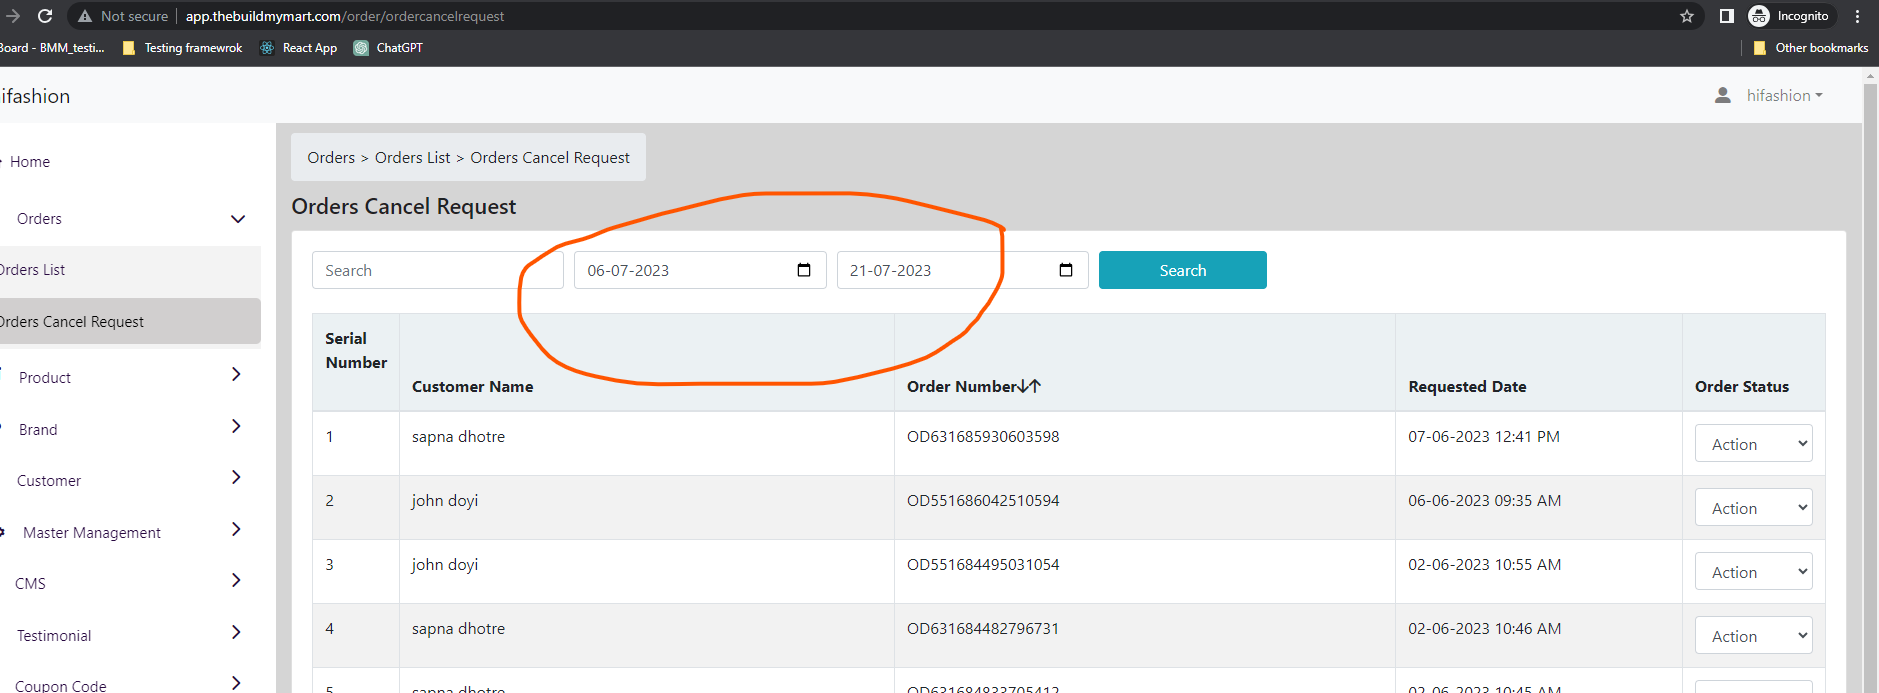
Task: Select Orders Cancel Request sidebar item
Action: [130, 322]
